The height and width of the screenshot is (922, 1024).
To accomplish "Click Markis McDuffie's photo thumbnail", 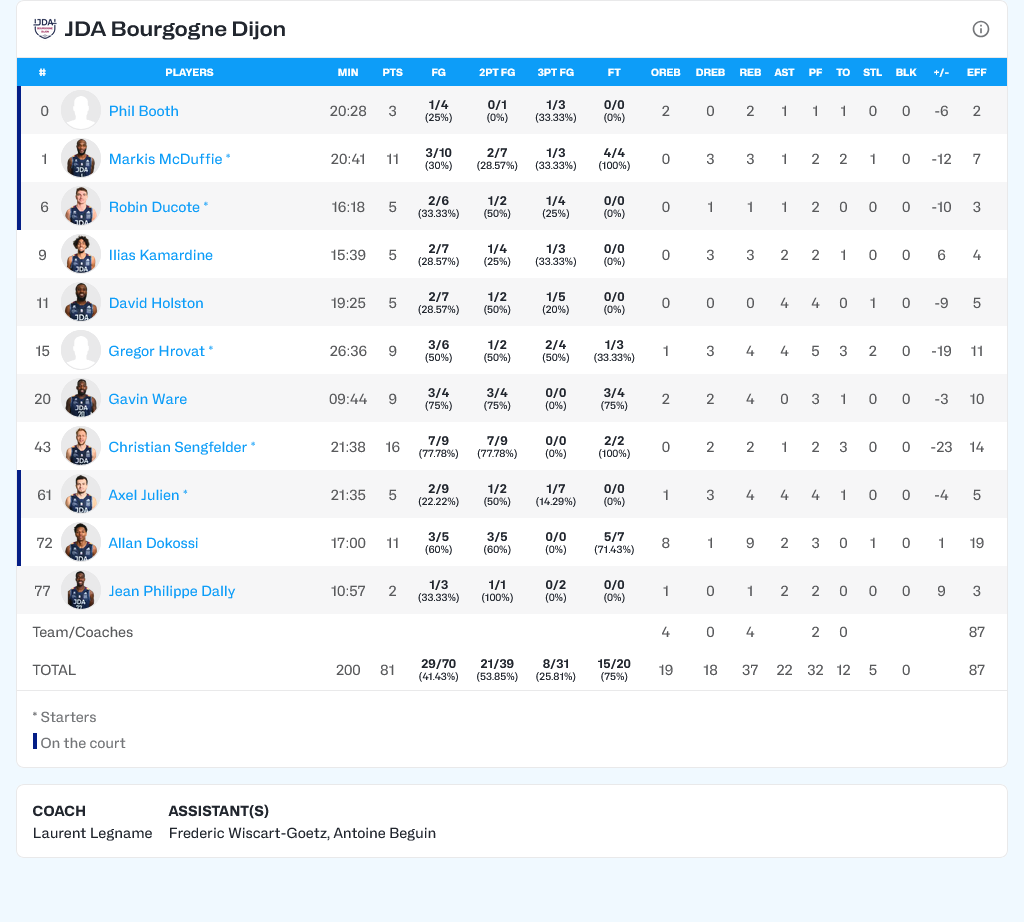I will point(81,159).
